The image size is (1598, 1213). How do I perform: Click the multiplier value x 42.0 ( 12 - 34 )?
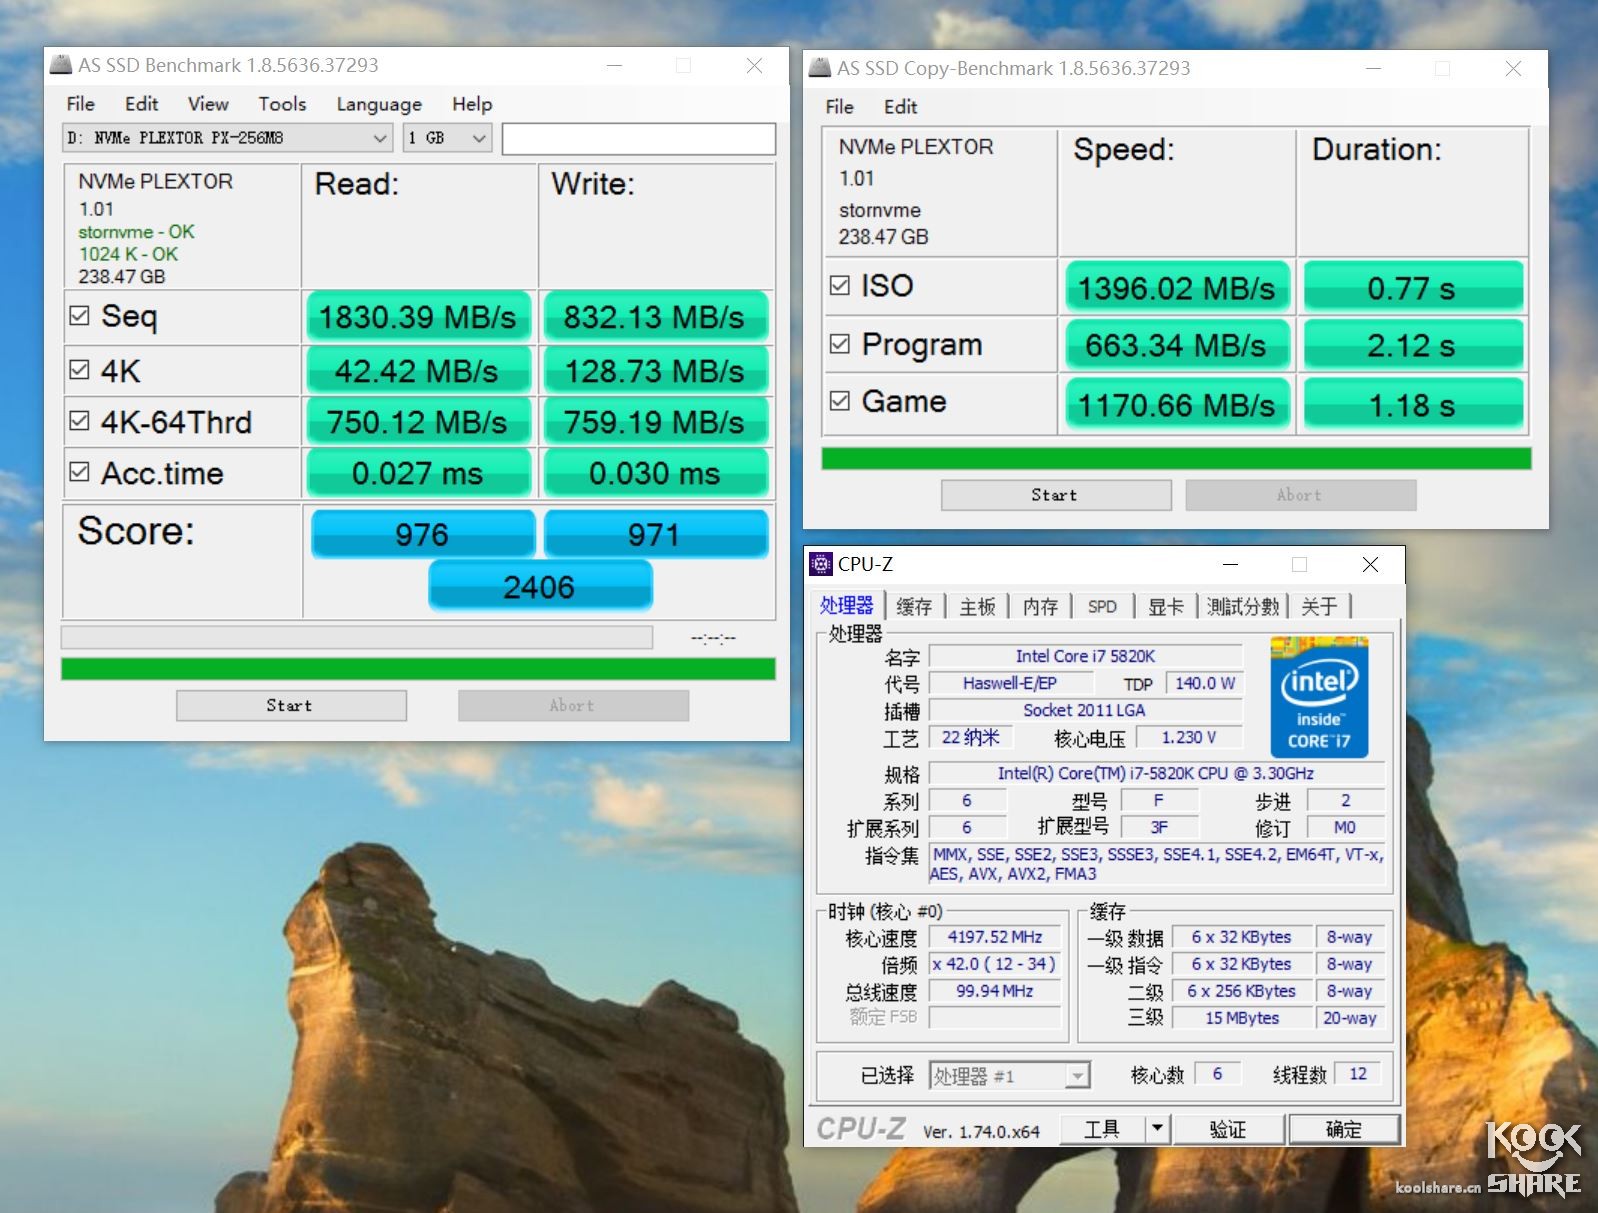click(995, 964)
